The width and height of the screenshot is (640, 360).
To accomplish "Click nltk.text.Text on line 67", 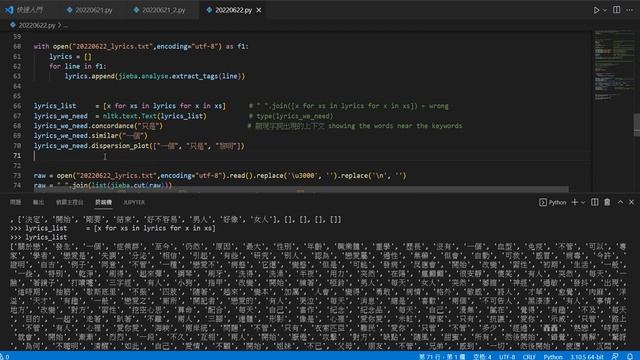I will [x=129, y=116].
